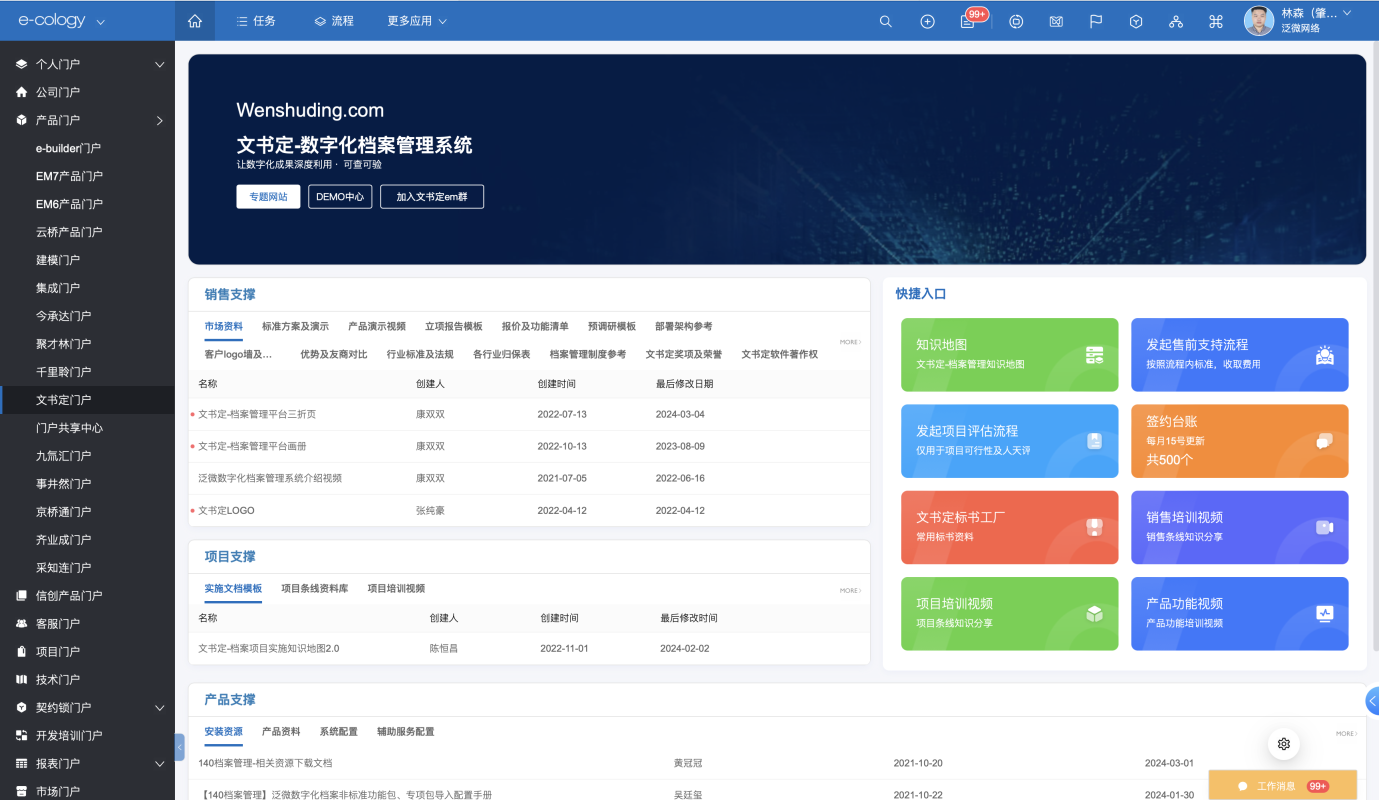Expand the 个人门户 sidebar group
Image resolution: width=1379 pixels, height=800 pixels.
point(159,64)
